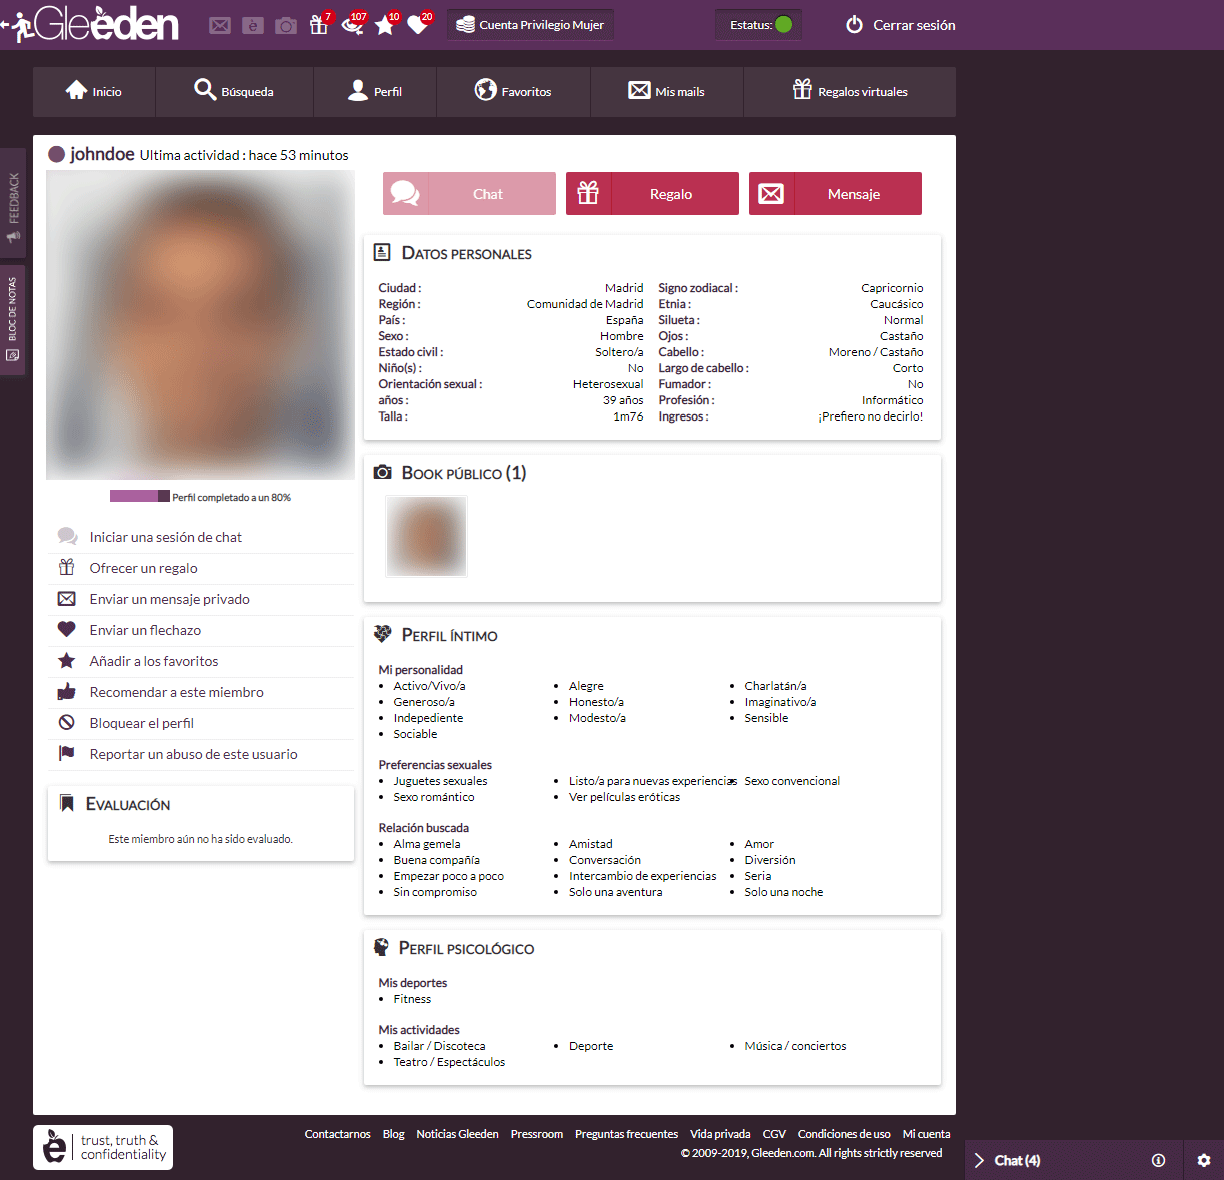Toggle the green Estatus indicator

784,25
